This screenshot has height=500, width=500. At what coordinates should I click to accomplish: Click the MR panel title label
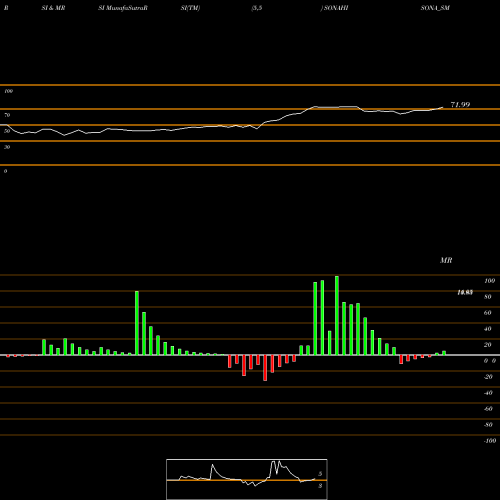[x=446, y=260]
